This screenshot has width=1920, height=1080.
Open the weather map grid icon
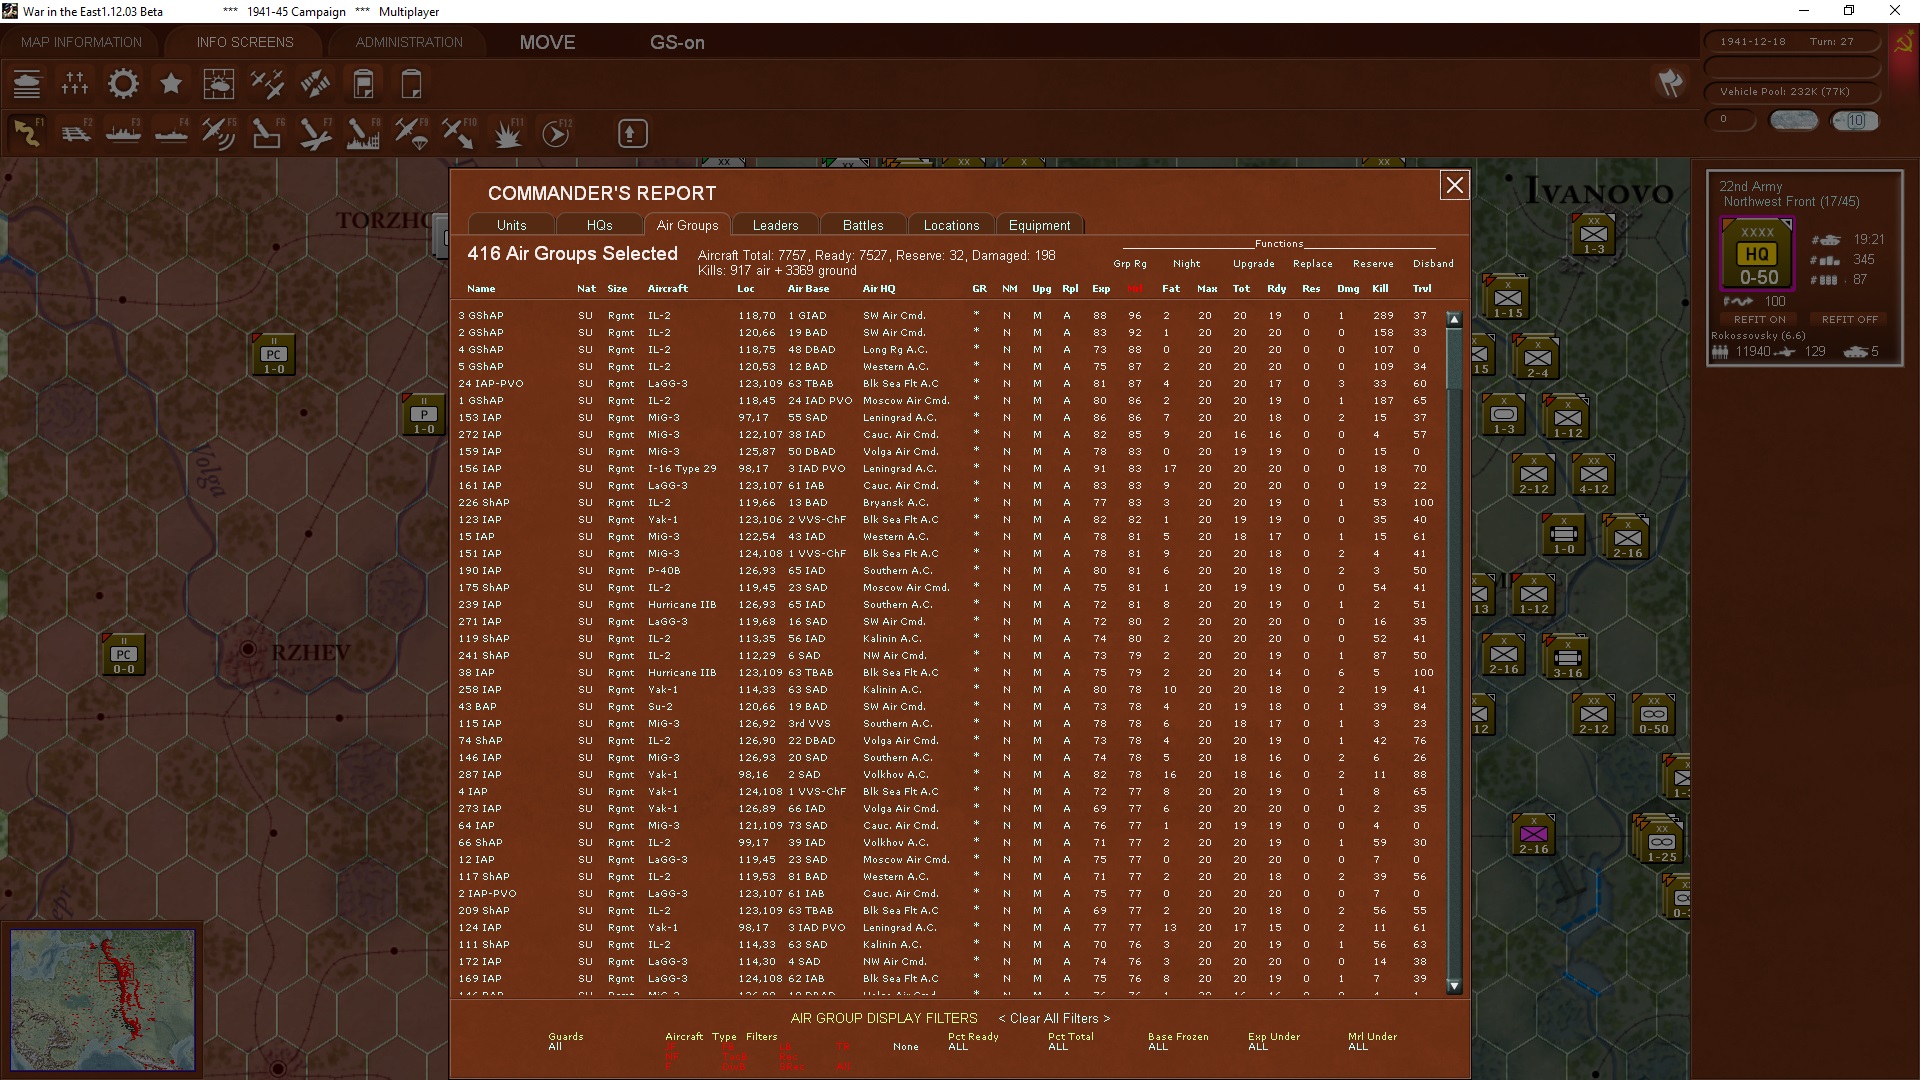(x=219, y=84)
